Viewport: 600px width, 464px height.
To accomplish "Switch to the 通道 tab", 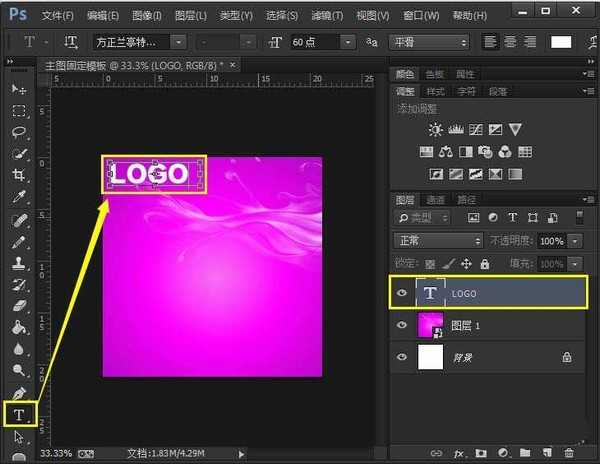I will pyautogui.click(x=437, y=199).
